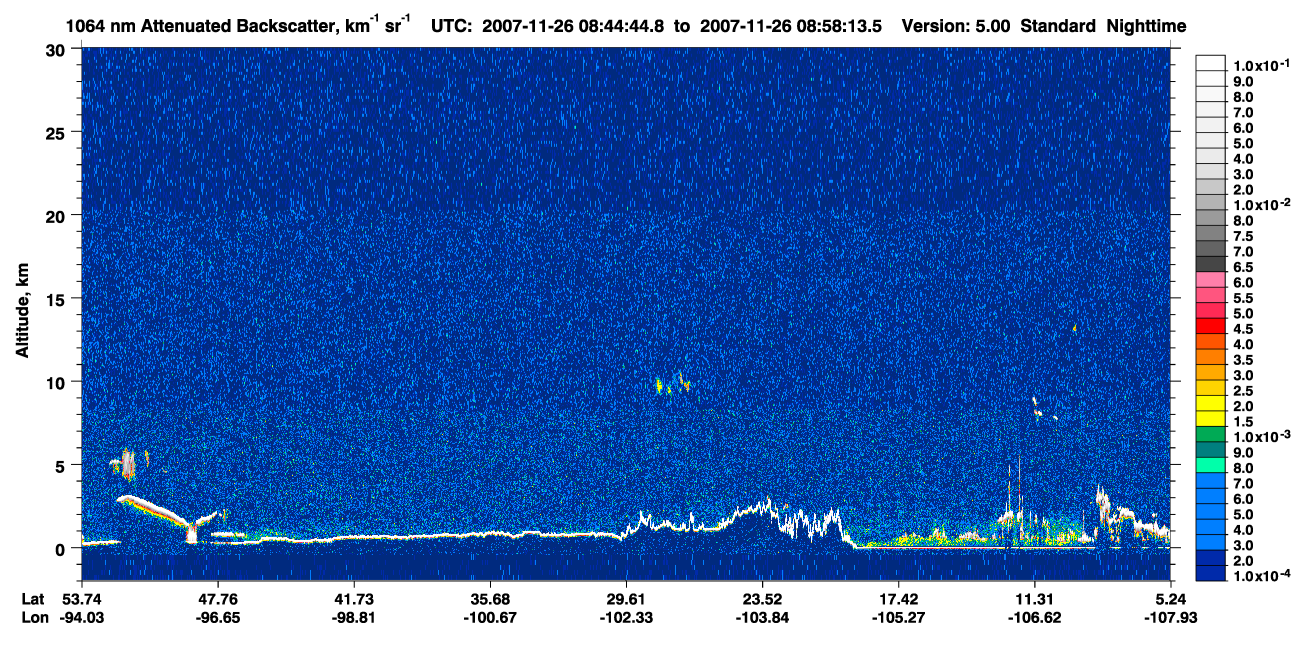Screen dimensions: 1300x667
Task: Click latitude value 53.74
Action: pos(81,599)
